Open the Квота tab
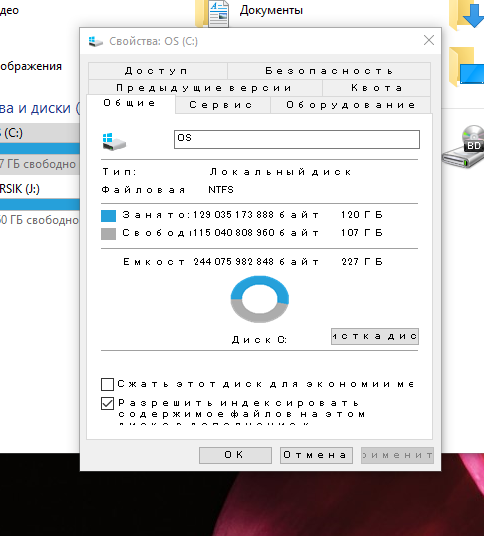 [376, 88]
